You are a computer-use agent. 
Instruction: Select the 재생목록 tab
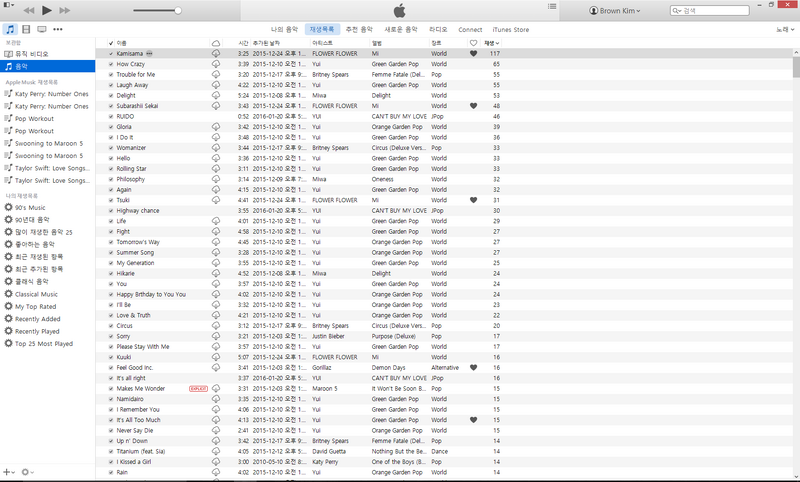[x=322, y=30]
